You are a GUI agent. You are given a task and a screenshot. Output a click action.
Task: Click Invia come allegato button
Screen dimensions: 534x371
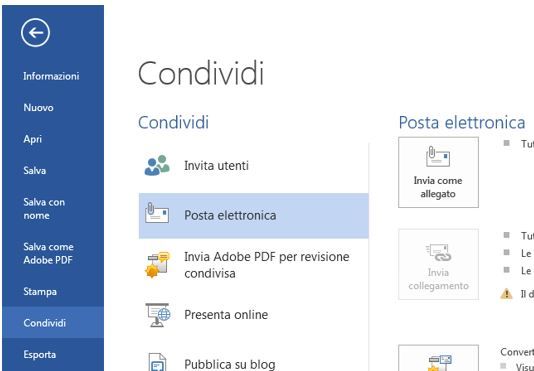click(x=438, y=172)
